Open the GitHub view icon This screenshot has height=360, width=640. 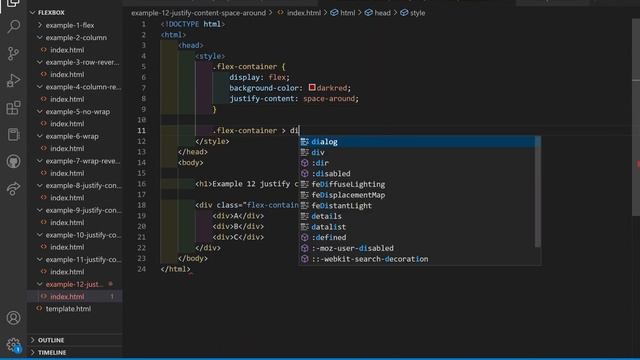(x=13, y=162)
